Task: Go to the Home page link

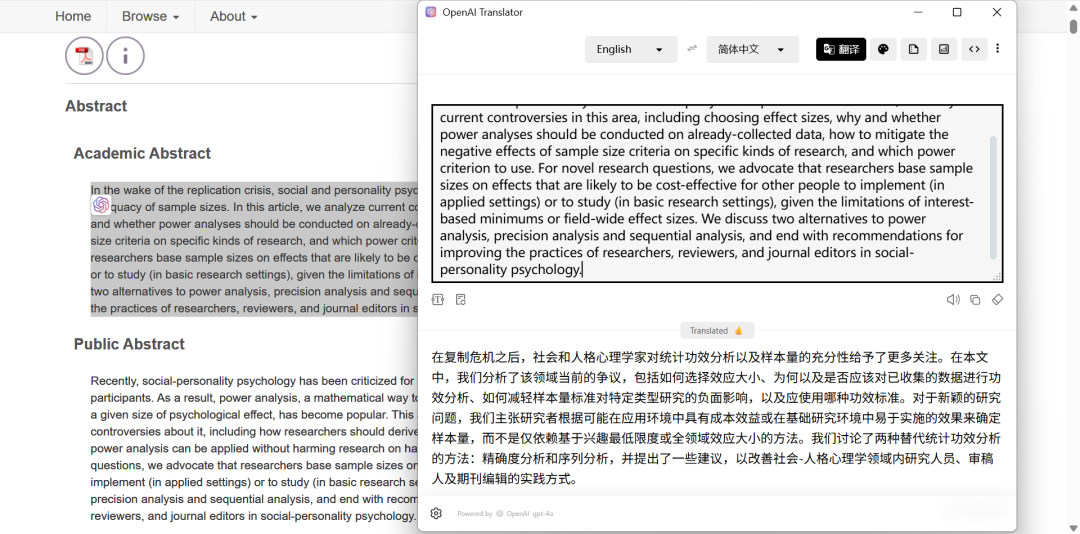Action: click(x=73, y=16)
